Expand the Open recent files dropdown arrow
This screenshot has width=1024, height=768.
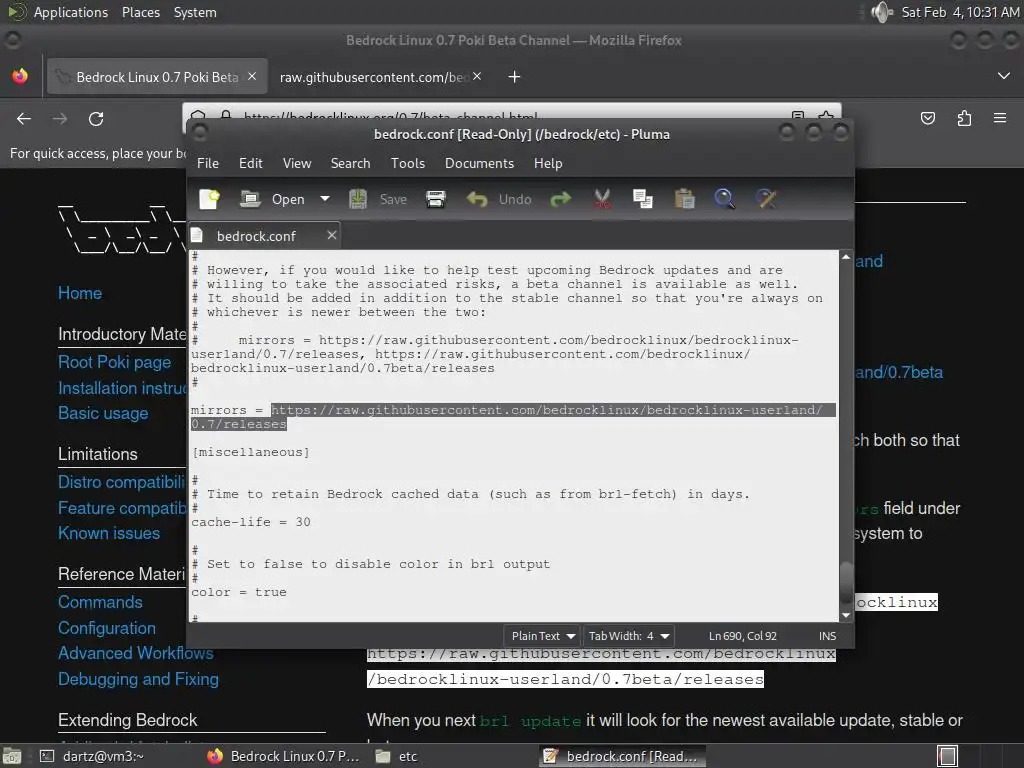325,199
